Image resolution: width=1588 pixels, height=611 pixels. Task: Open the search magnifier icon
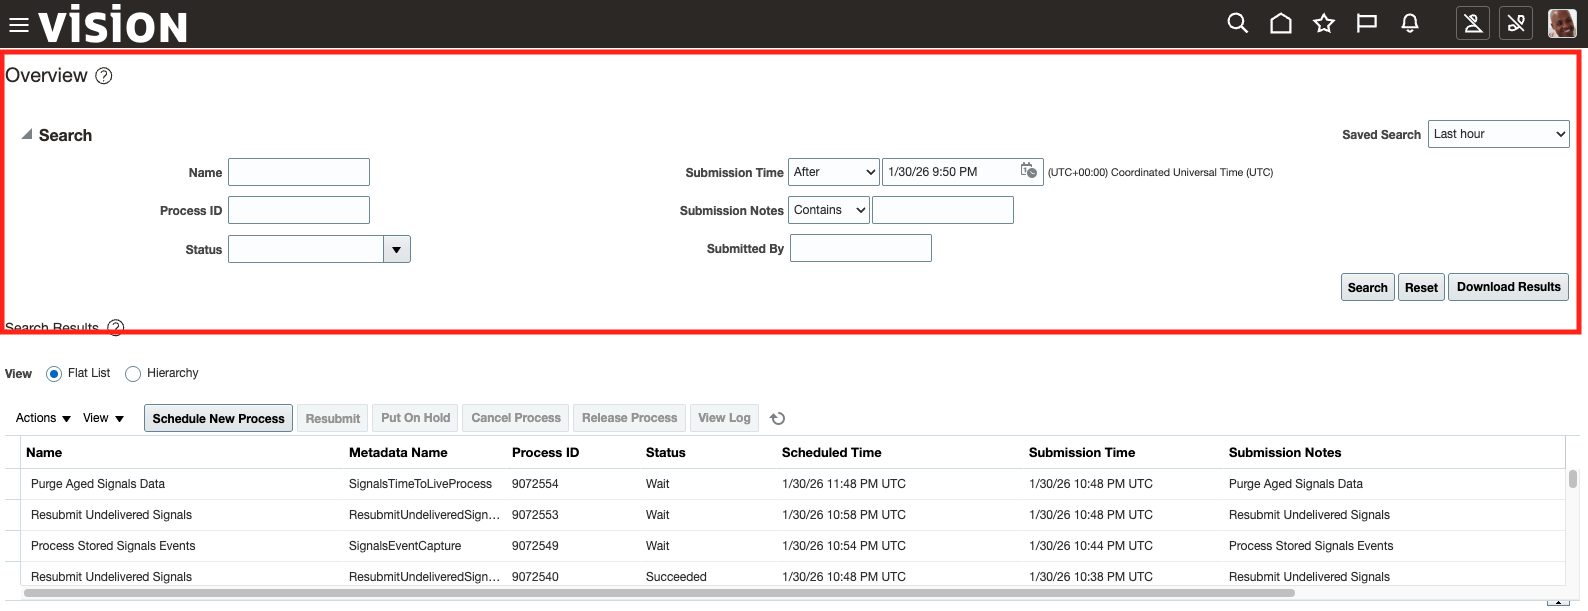[x=1237, y=23]
